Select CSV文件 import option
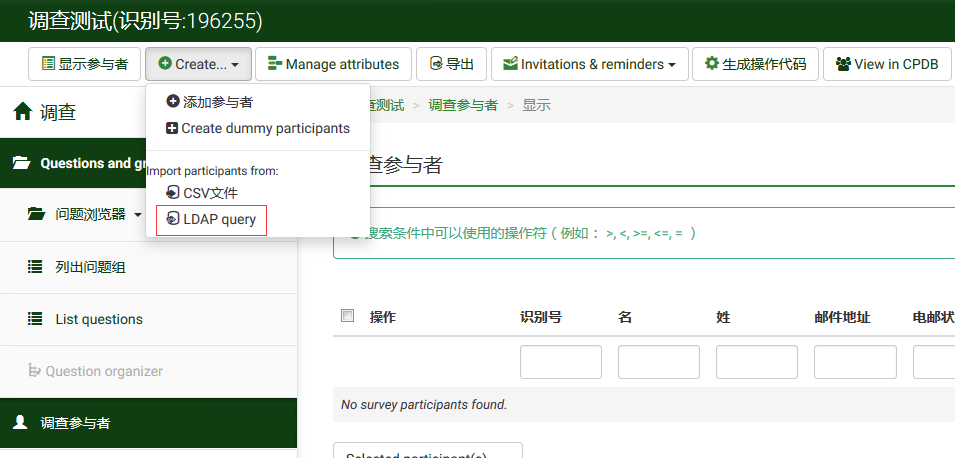 tap(209, 193)
